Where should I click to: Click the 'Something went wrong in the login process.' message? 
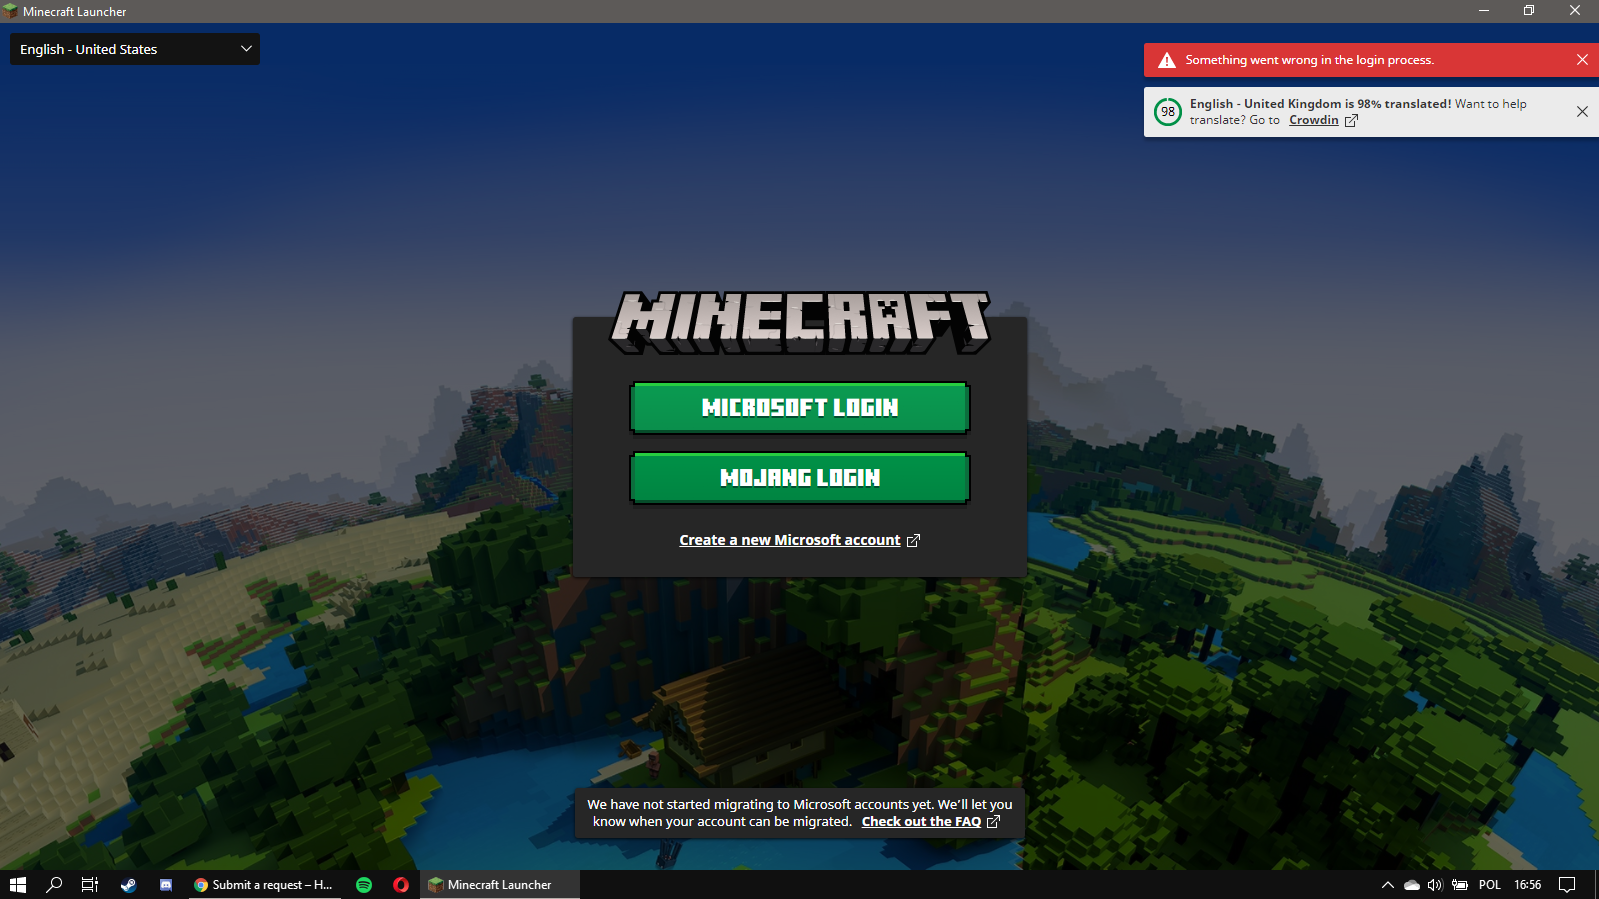pos(1310,60)
